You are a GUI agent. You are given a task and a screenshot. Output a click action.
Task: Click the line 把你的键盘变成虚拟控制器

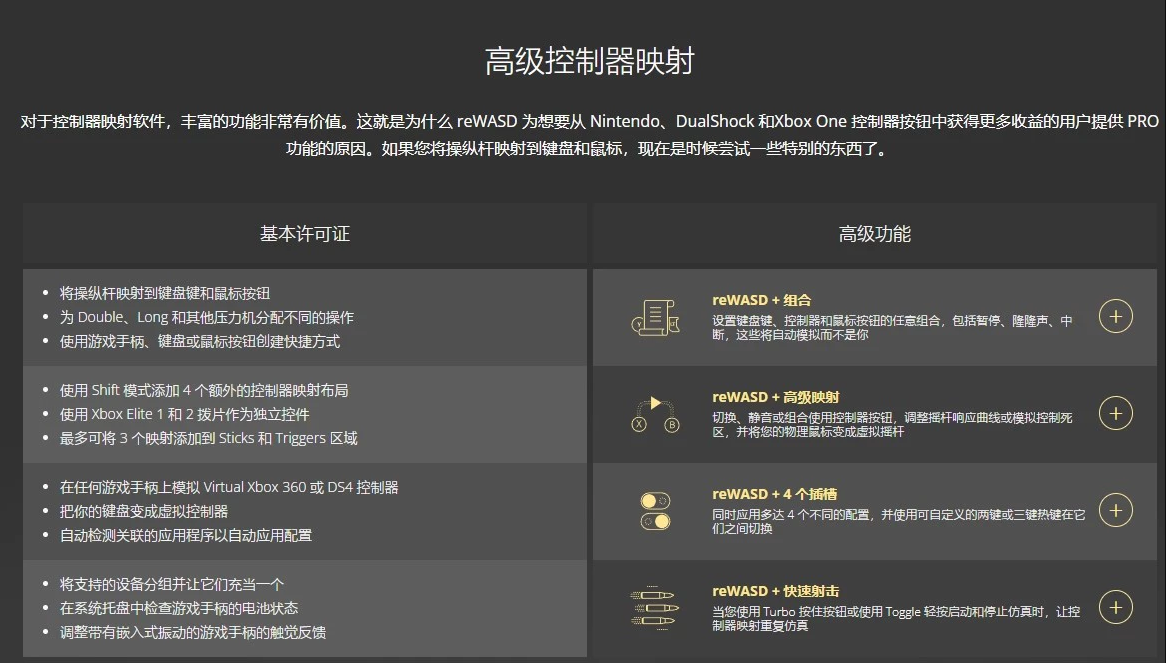coord(144,511)
